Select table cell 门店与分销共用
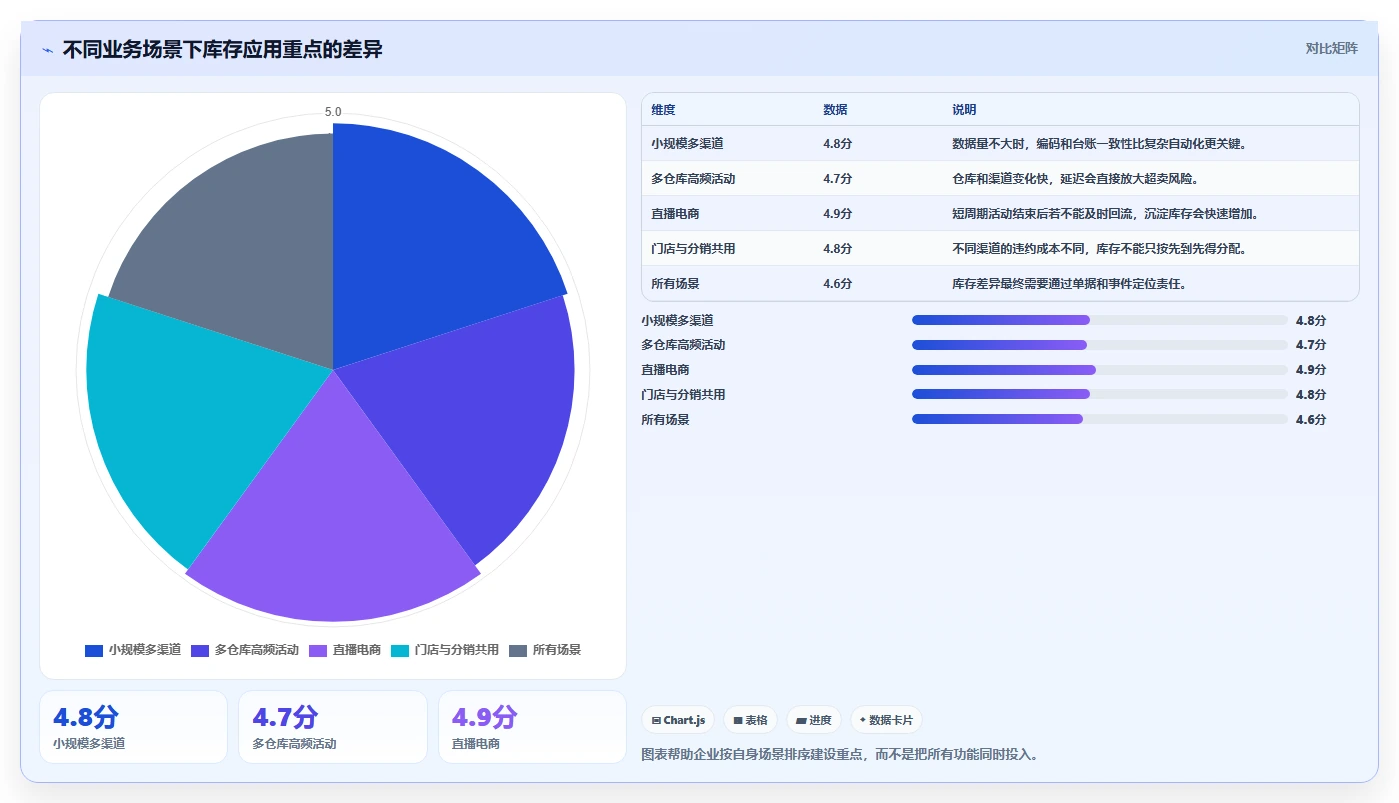 (693, 249)
